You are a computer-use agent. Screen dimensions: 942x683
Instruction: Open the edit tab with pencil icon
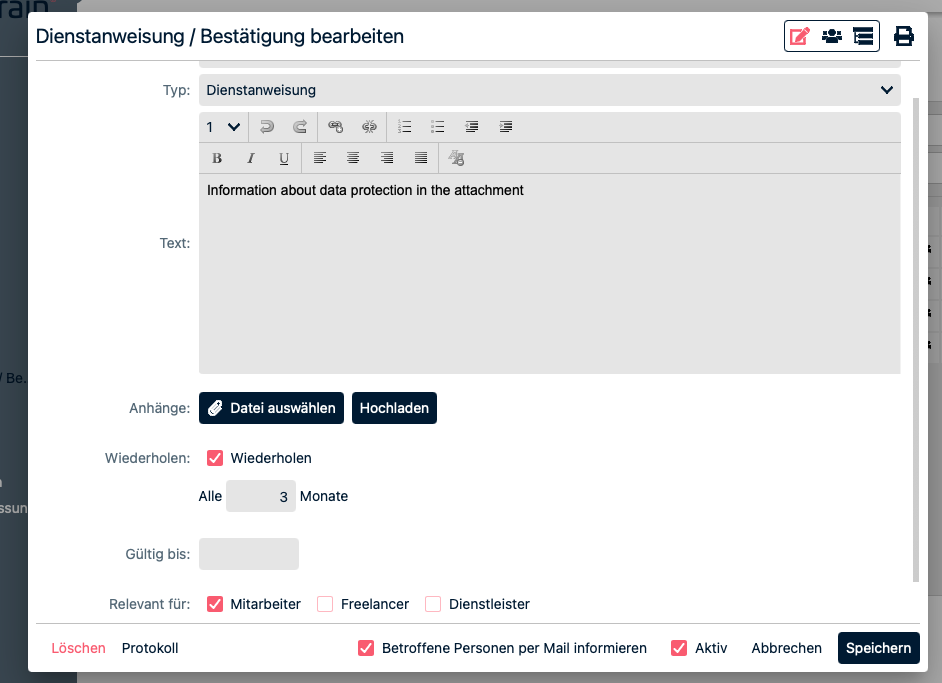pyautogui.click(x=799, y=37)
